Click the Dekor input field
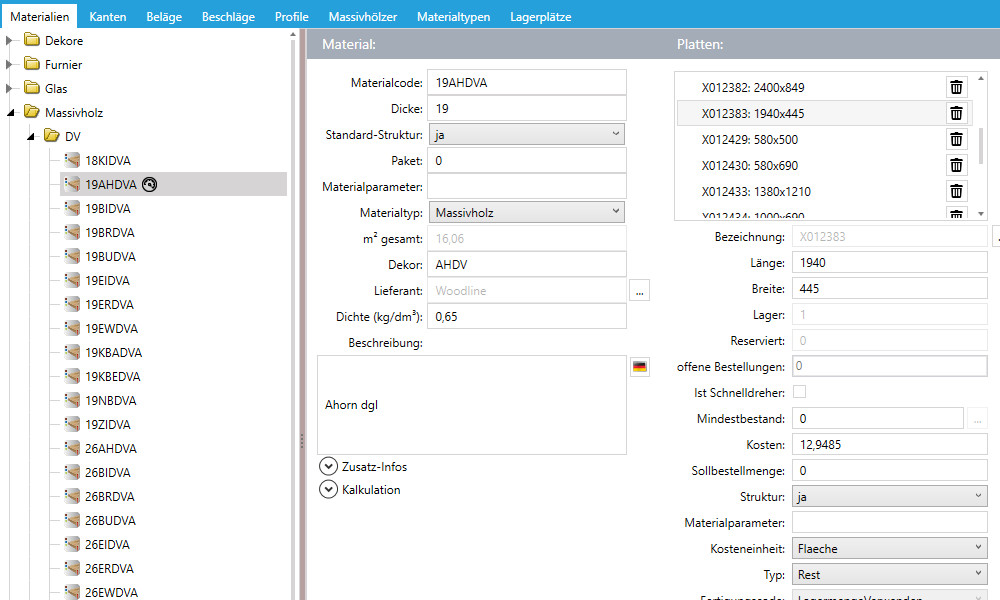The height and width of the screenshot is (600, 1000). click(x=527, y=265)
